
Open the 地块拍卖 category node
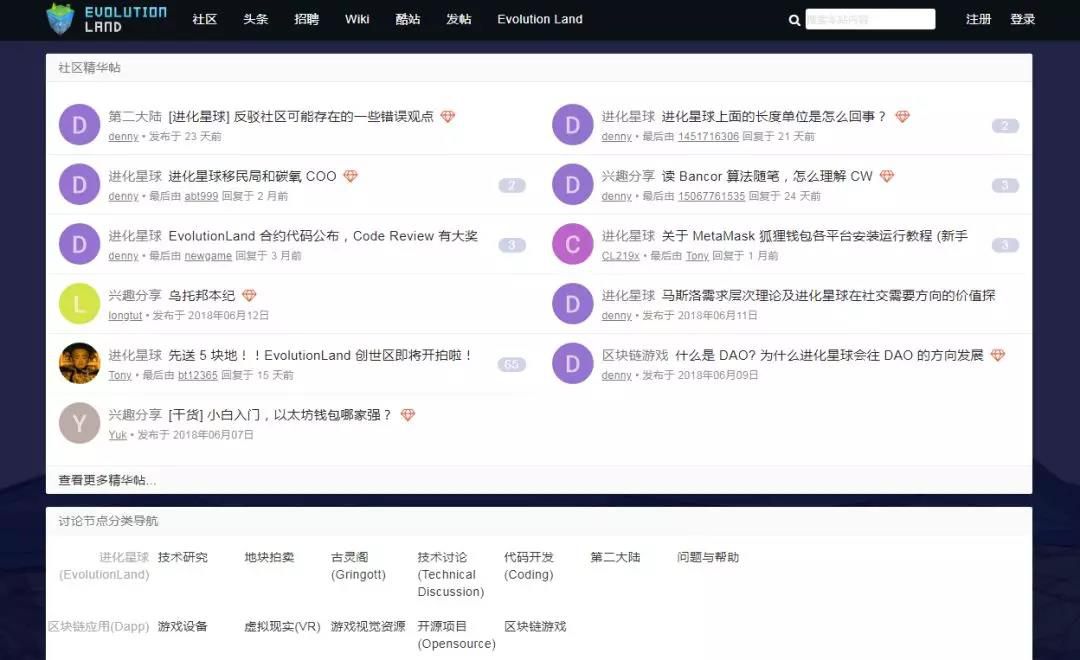(269, 557)
